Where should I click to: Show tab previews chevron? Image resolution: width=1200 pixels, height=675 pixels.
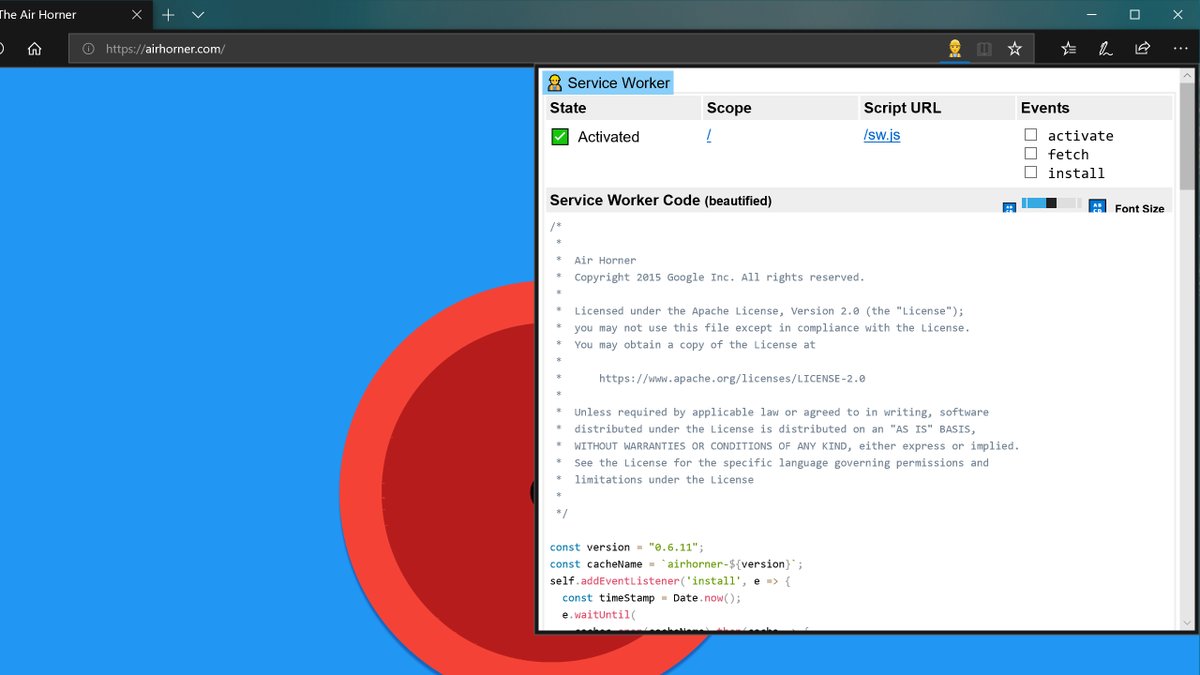pos(198,15)
